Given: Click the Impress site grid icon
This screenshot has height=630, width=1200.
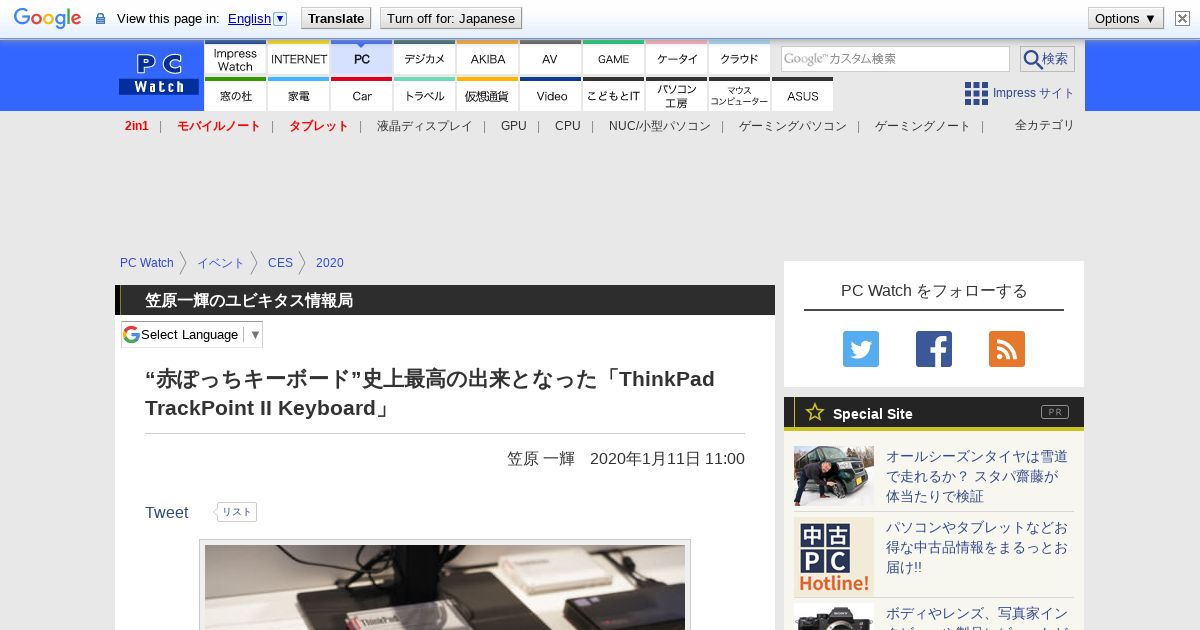Looking at the screenshot, I should (976, 93).
